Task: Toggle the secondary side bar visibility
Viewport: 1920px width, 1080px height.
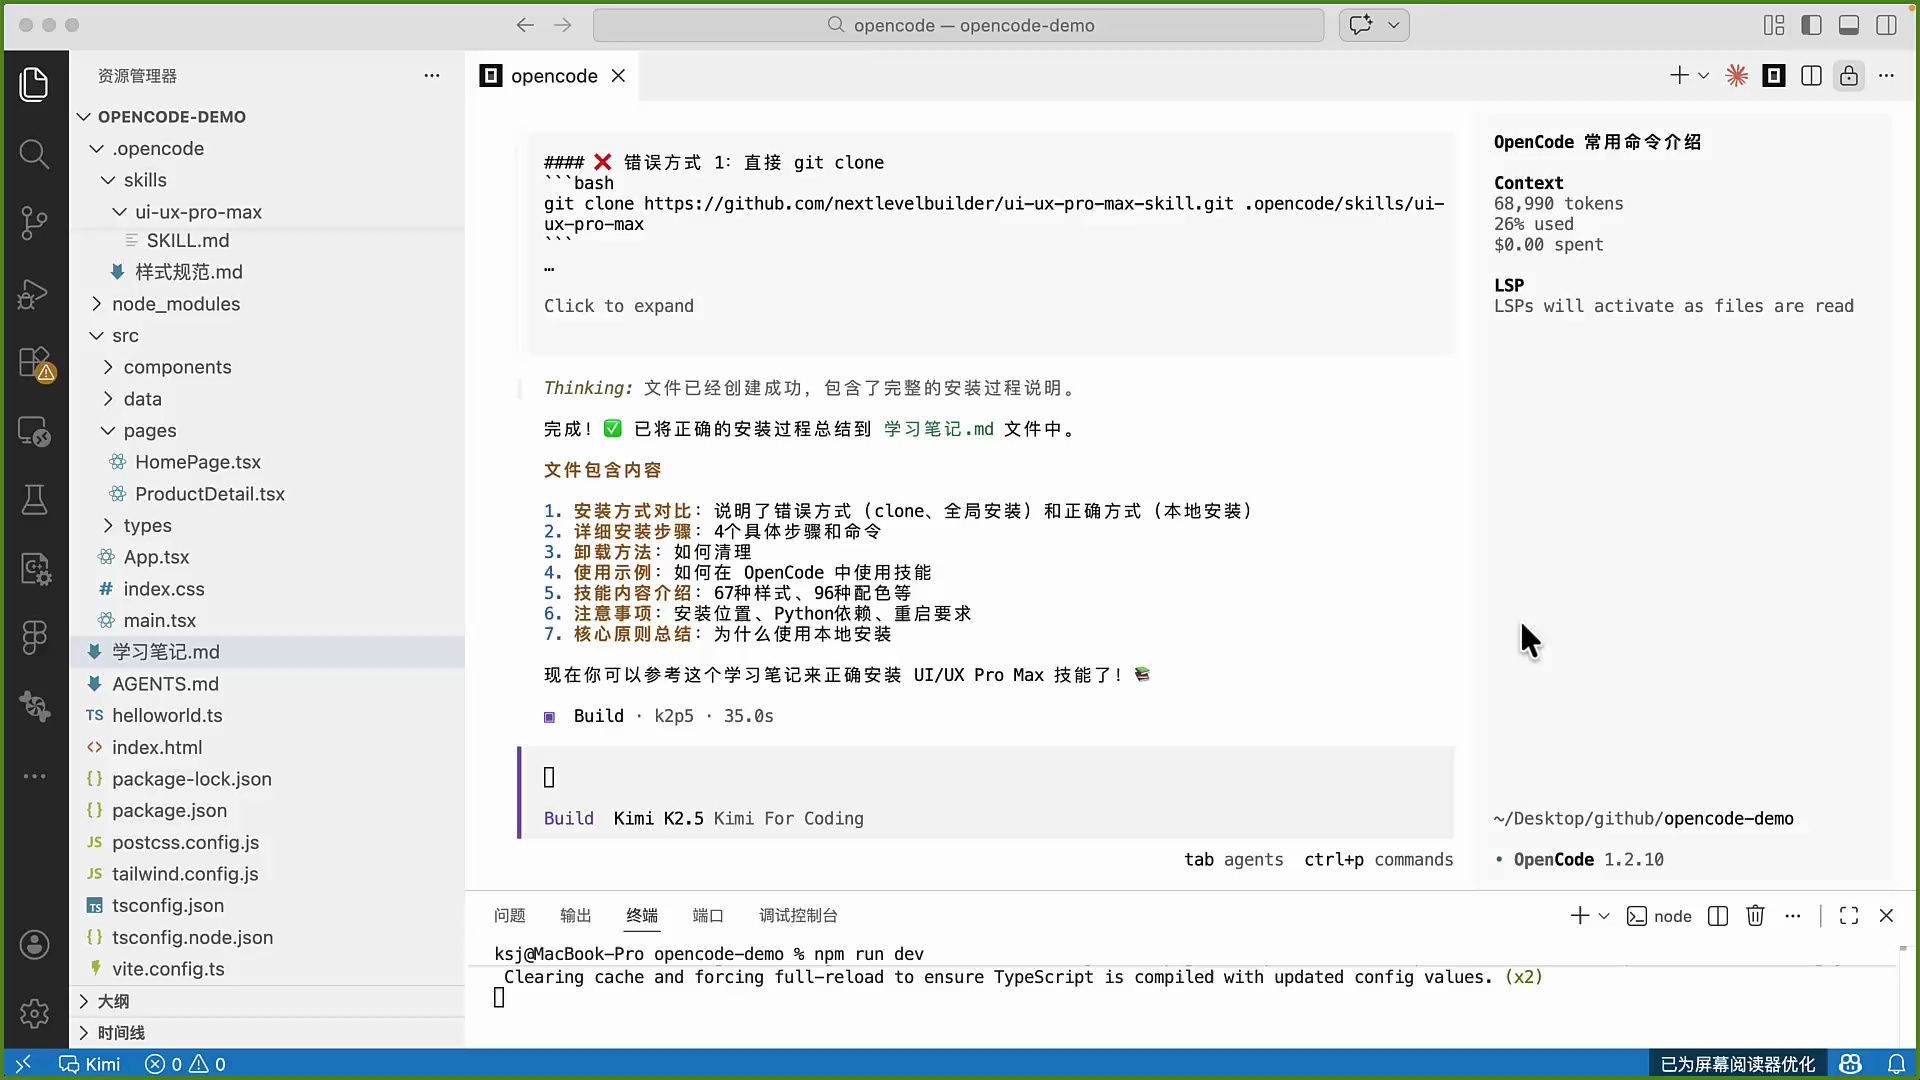Action: pos(1886,25)
